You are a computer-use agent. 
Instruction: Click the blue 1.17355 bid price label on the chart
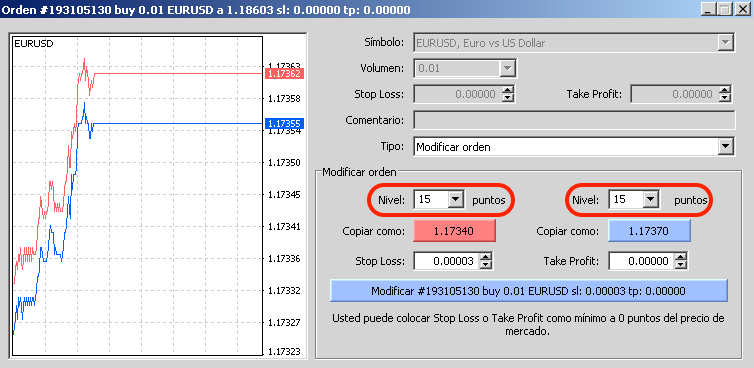[284, 124]
